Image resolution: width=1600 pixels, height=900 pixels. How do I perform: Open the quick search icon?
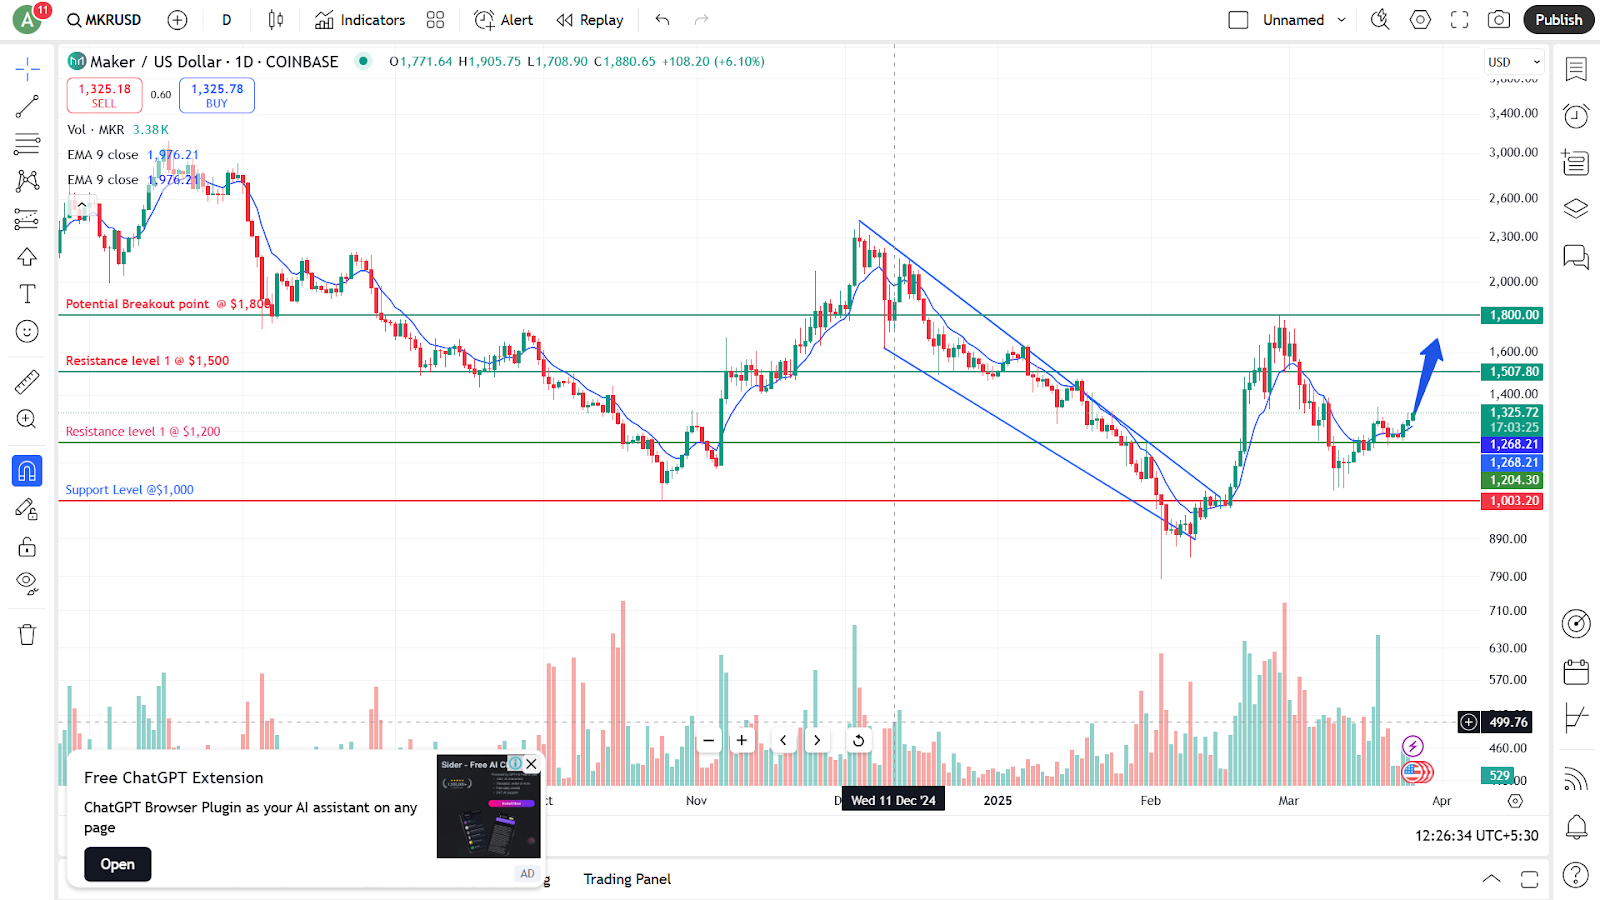pos(1380,20)
